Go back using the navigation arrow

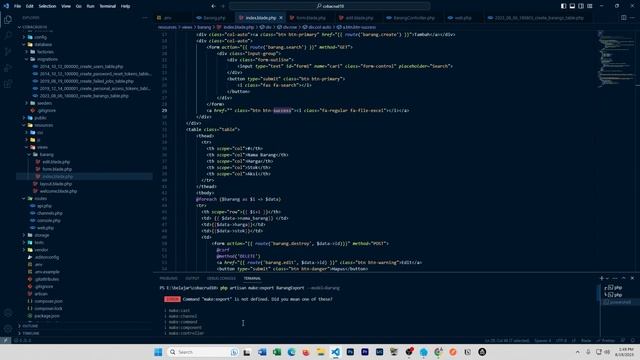point(213,6)
